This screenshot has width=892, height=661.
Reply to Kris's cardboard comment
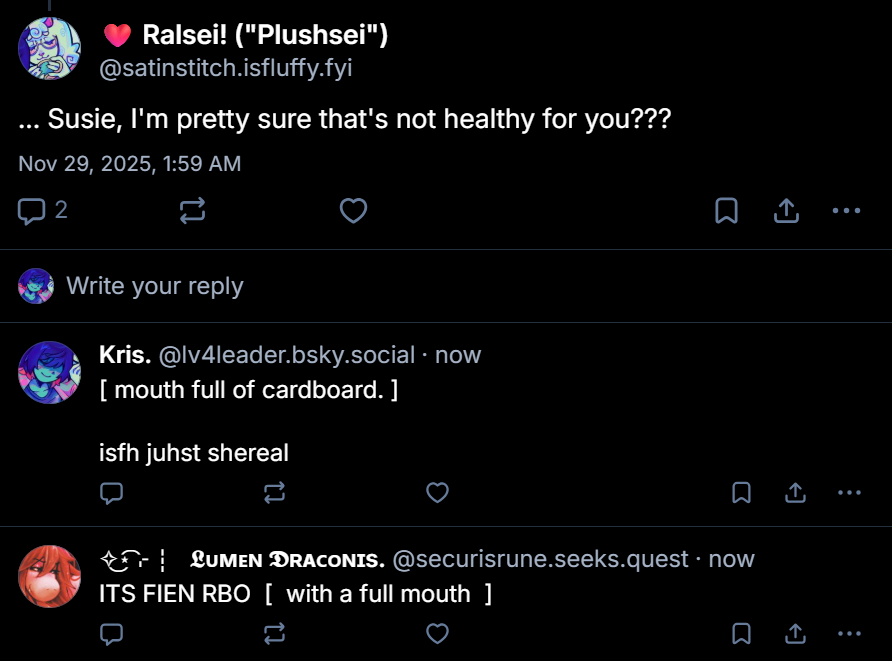(112, 492)
